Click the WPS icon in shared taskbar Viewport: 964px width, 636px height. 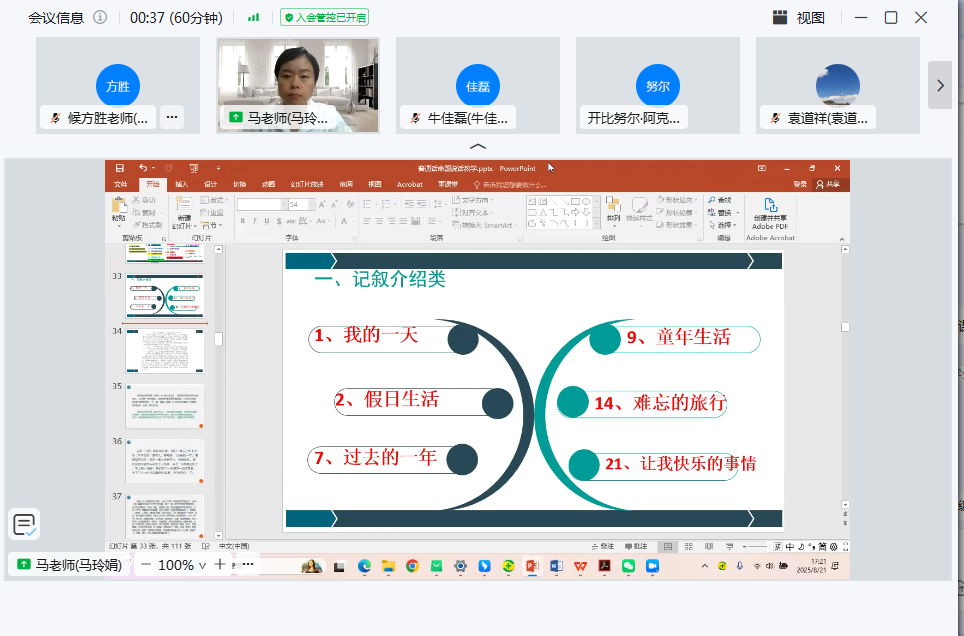pos(581,566)
